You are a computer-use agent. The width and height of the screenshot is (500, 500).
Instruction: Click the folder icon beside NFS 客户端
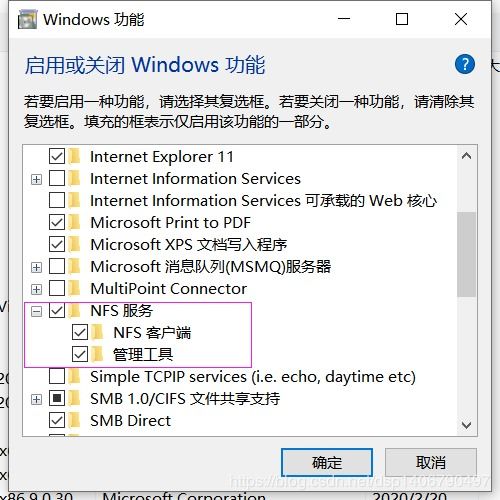coord(98,332)
